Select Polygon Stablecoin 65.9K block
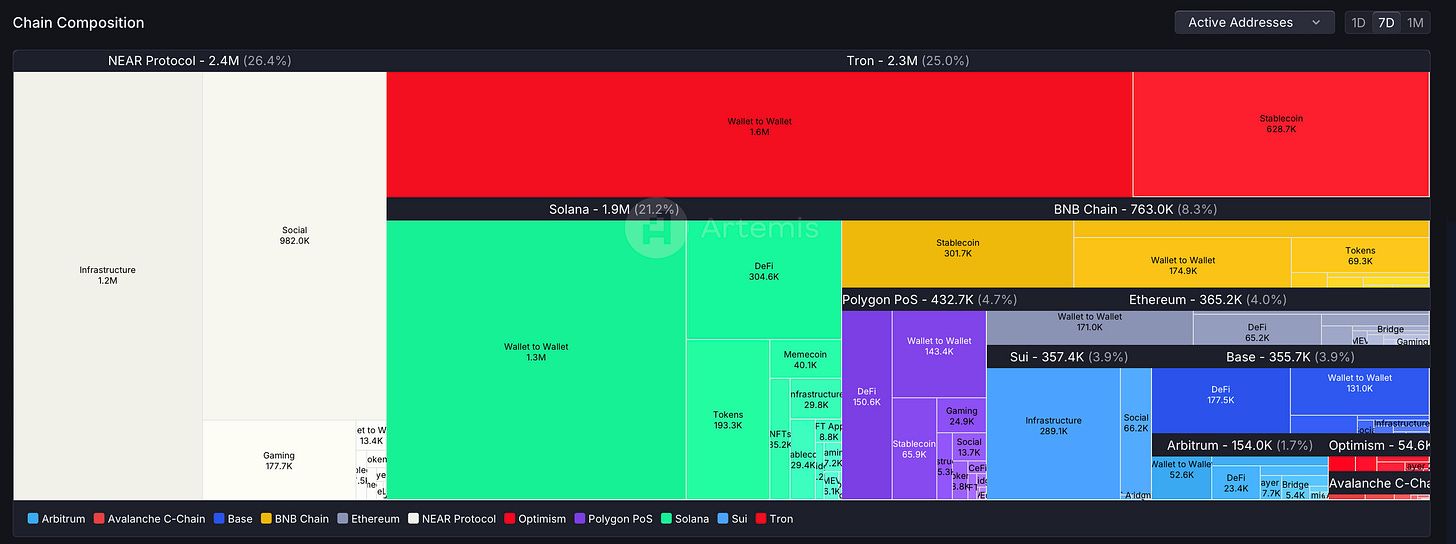The image size is (1456, 544). tap(914, 448)
